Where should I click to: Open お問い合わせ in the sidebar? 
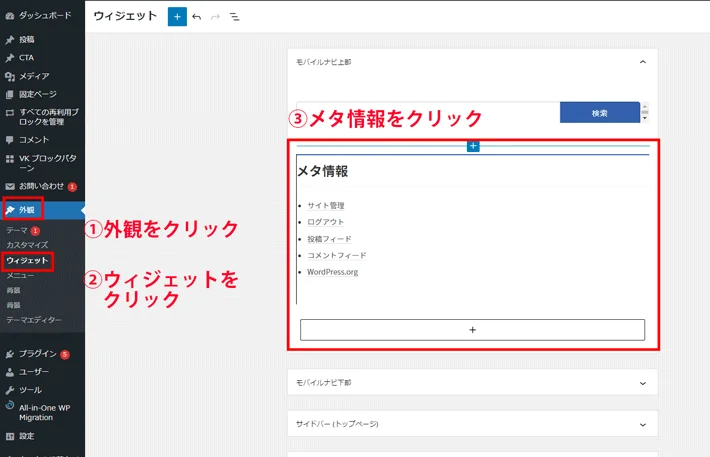click(41, 186)
